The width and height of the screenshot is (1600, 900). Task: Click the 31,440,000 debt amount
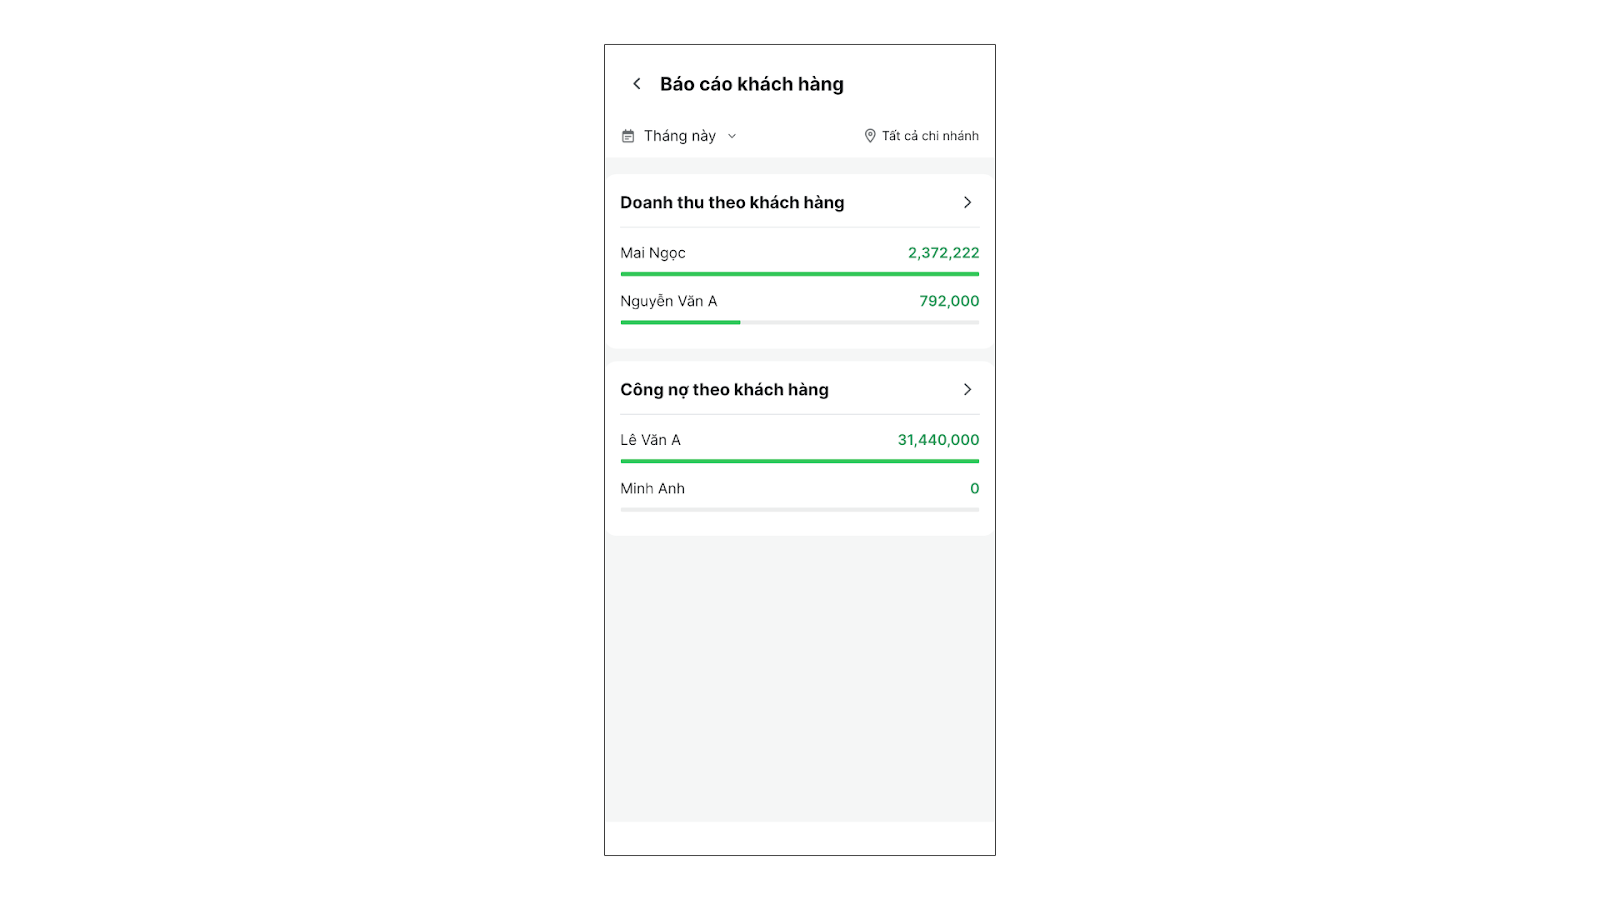[938, 440]
